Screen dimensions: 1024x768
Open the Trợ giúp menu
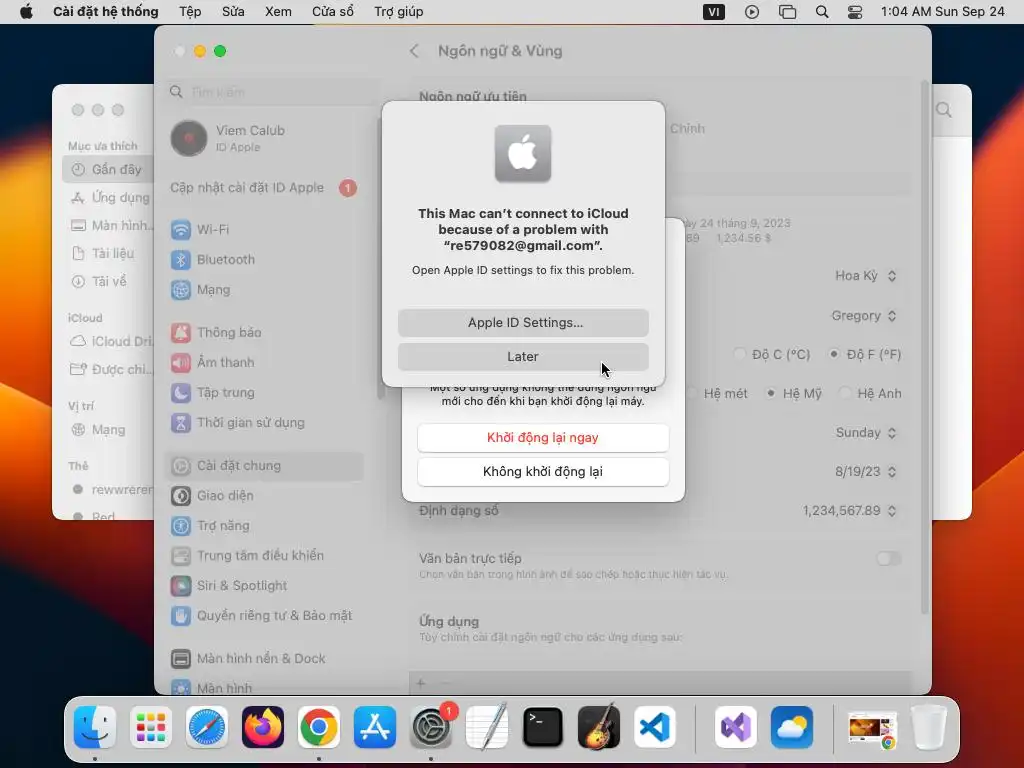[398, 12]
